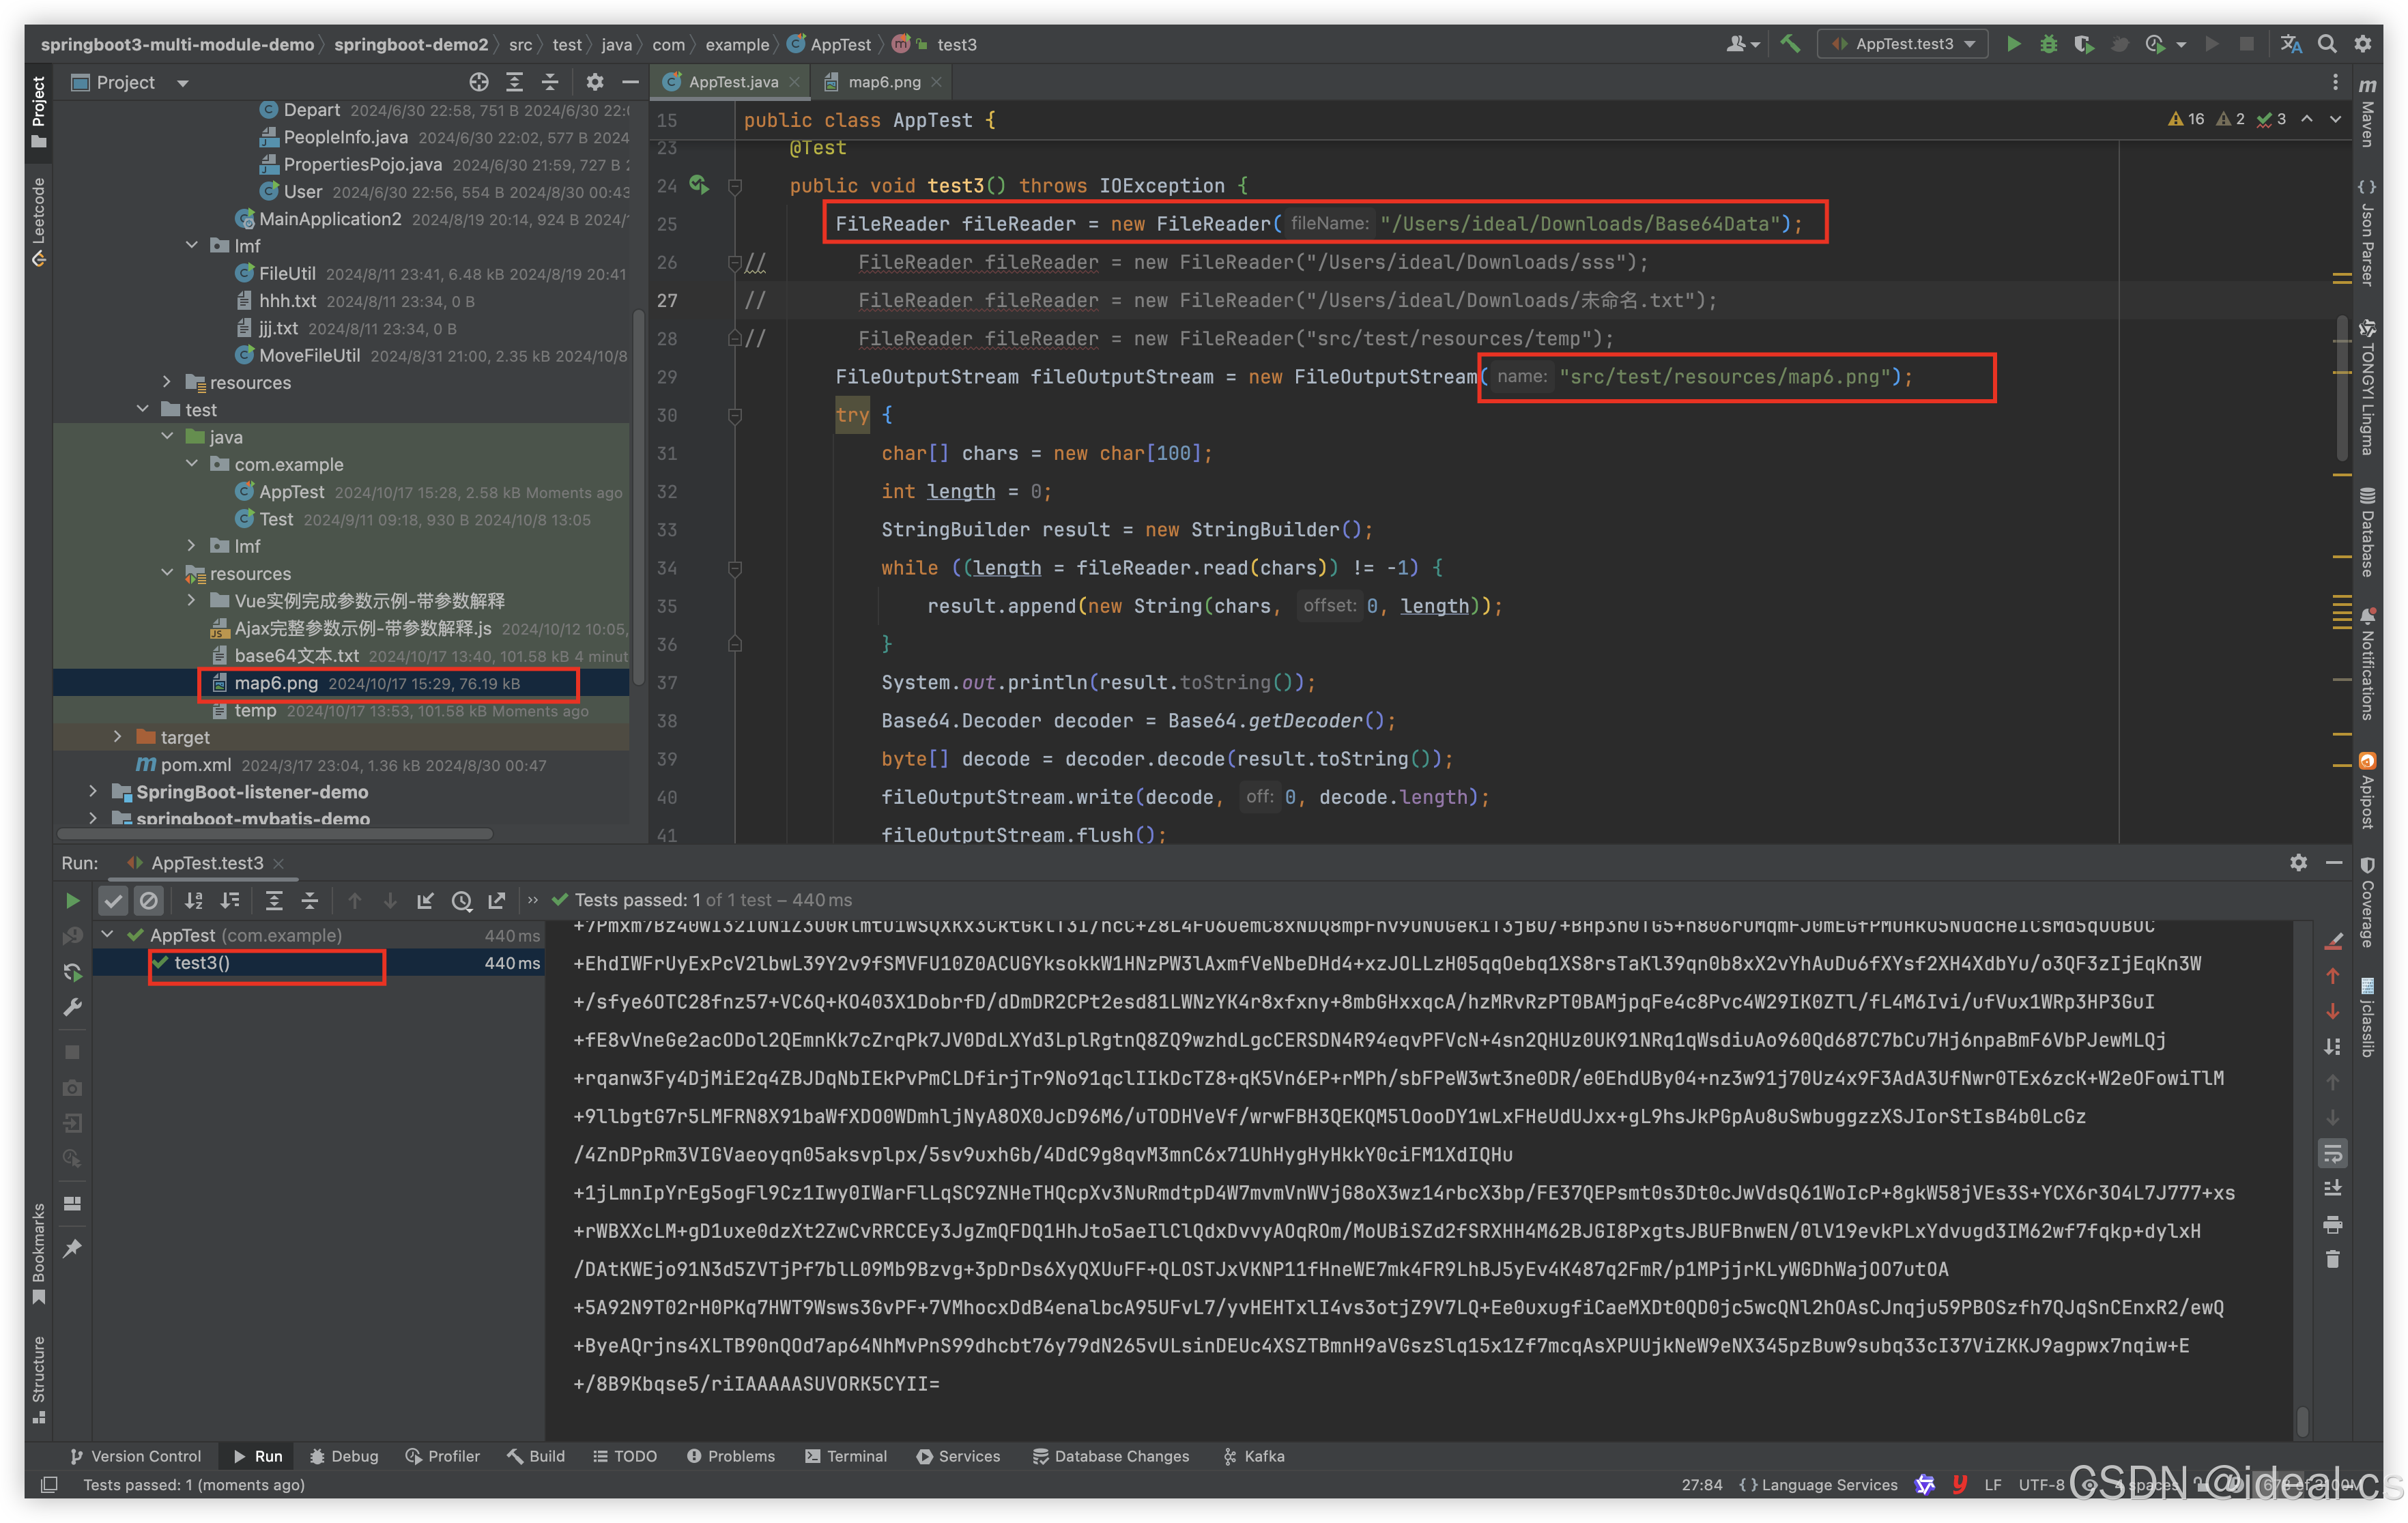Viewport: 2408px width, 1523px height.
Task: Select base64文本.txt file in project tree
Action: pos(296,656)
